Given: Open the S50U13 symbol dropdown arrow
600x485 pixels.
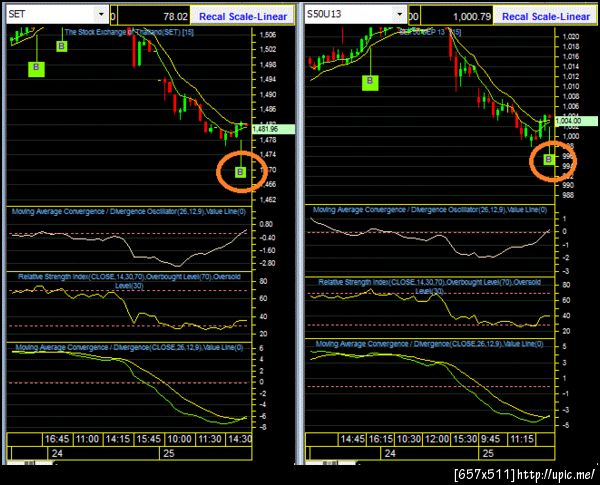Looking at the screenshot, I should 399,15.
